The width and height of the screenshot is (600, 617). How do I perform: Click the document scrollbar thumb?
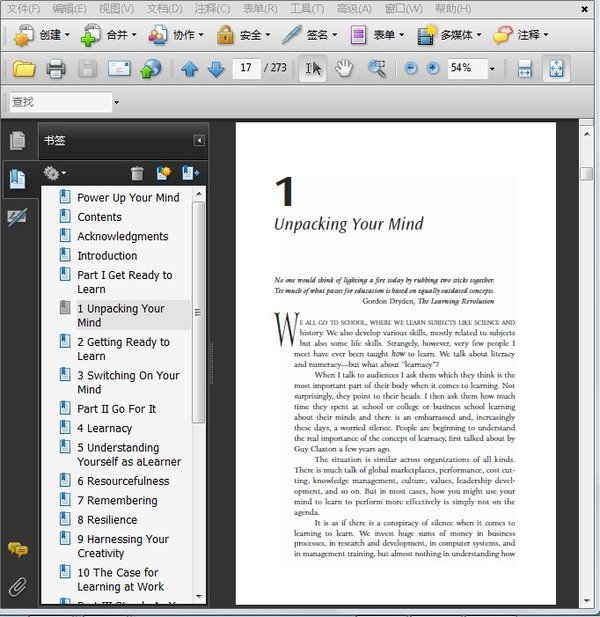[587, 174]
